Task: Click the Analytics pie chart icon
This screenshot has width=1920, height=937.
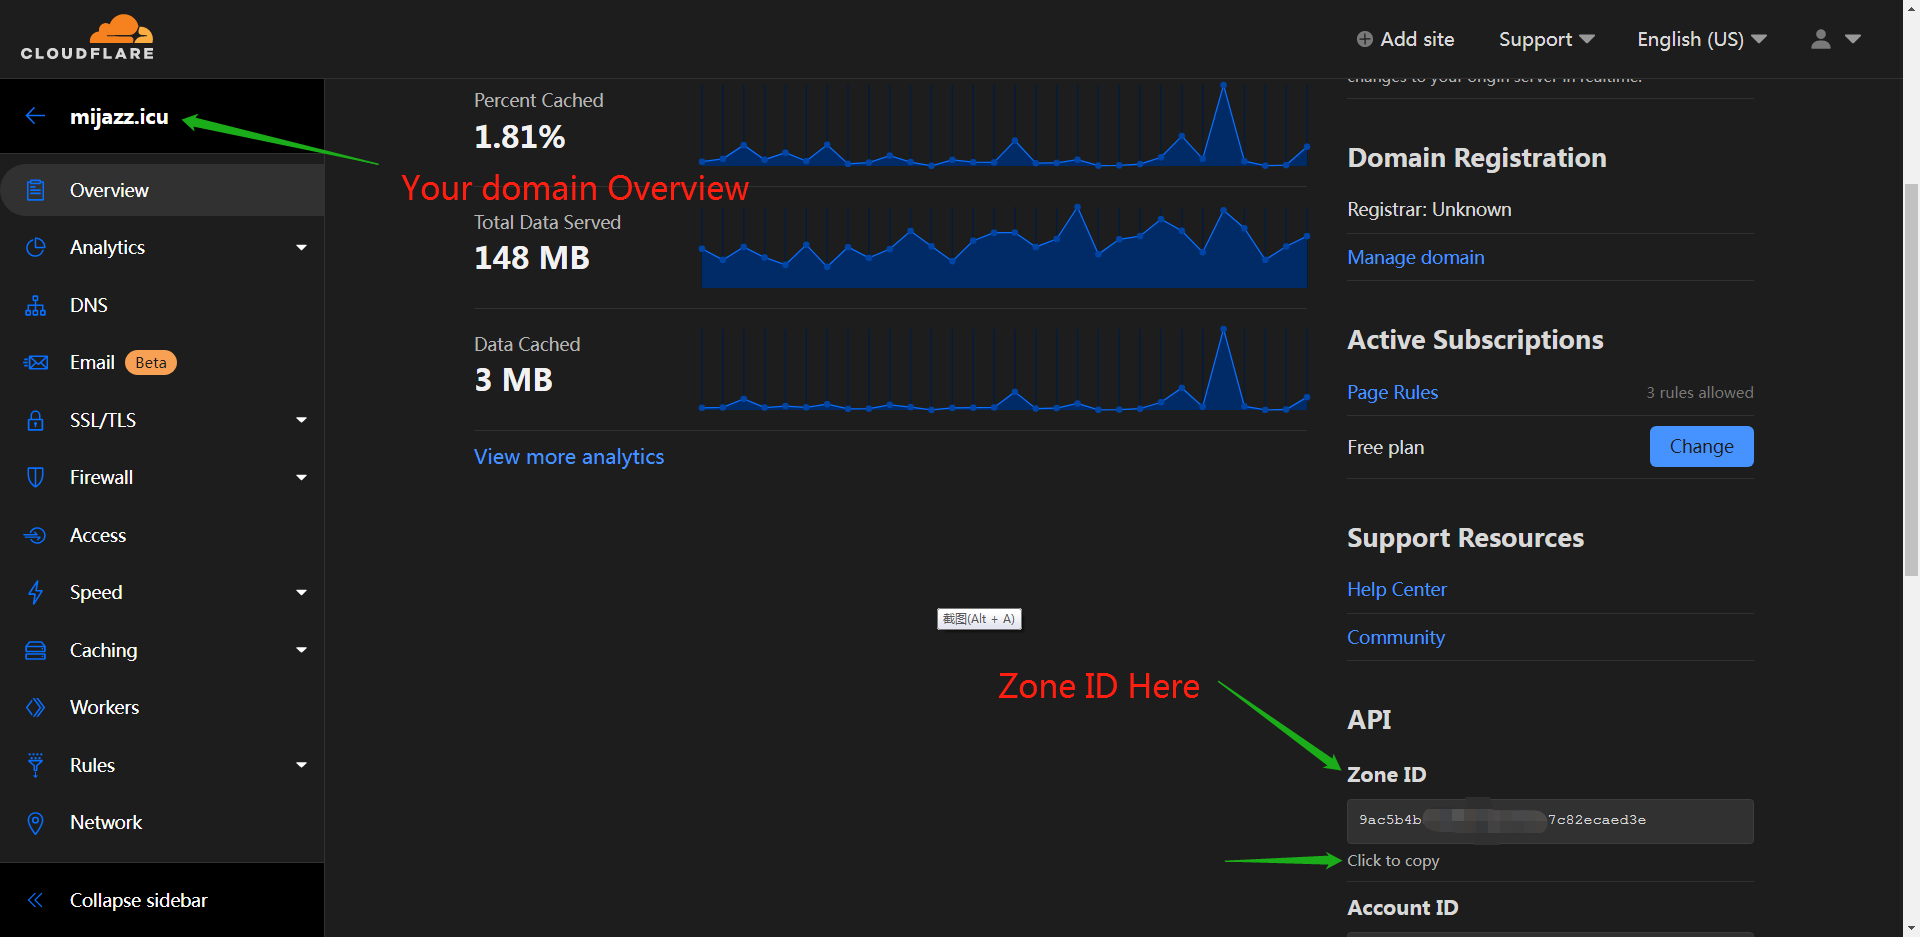Action: click(x=35, y=247)
